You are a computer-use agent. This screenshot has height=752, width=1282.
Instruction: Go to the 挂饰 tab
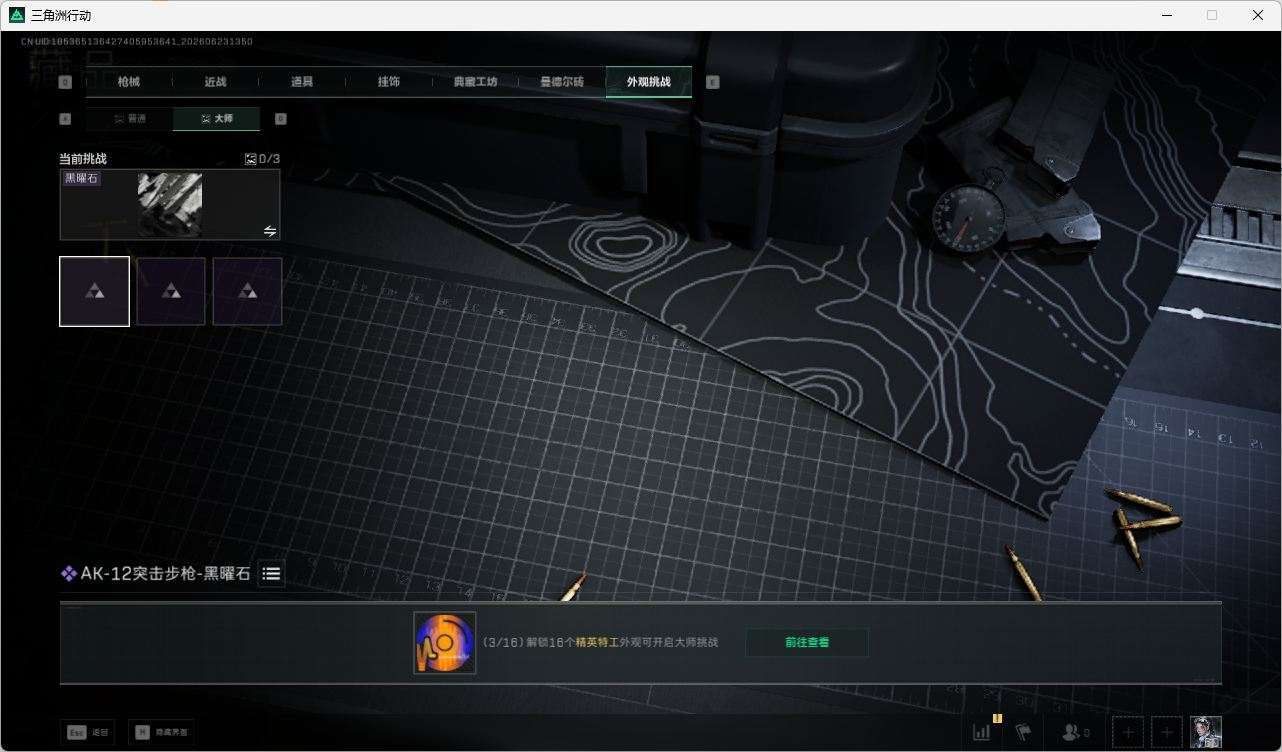click(x=389, y=82)
